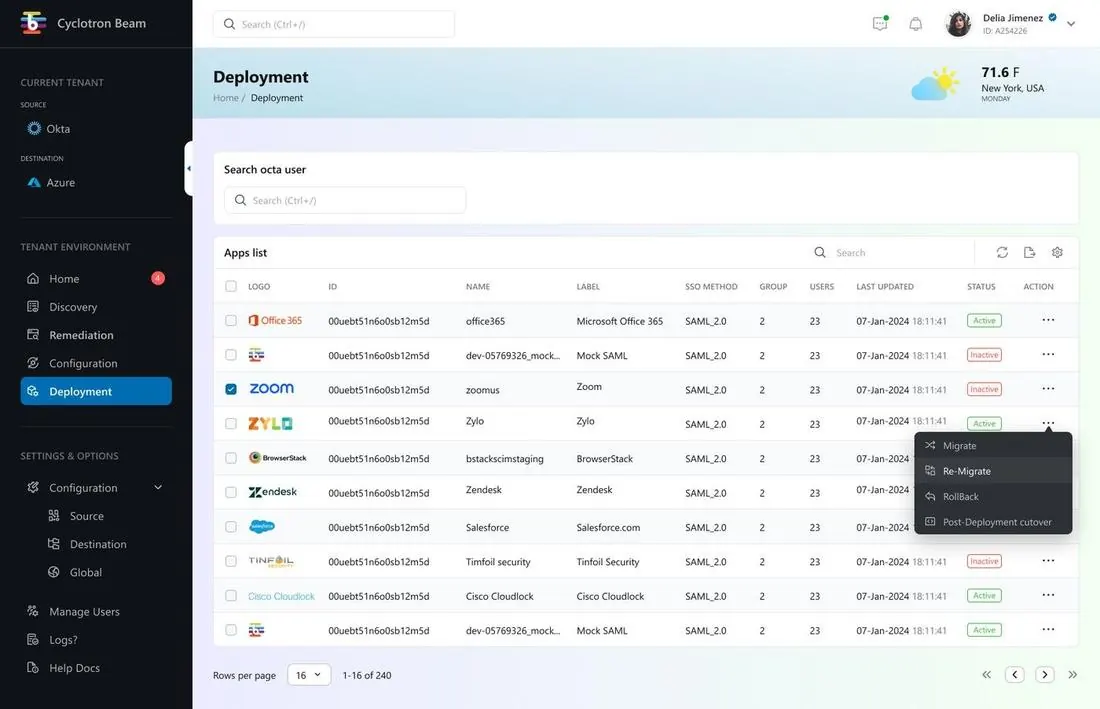Export the Apps list via file icon

click(x=1029, y=252)
